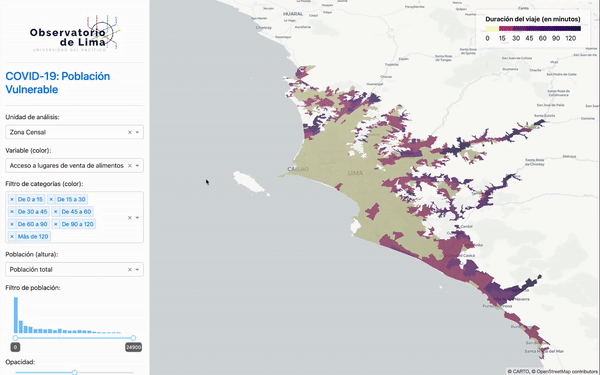The width and height of the screenshot is (600, 375).
Task: Remove the 'De 0 a 15' category tag
Action: coord(11,199)
